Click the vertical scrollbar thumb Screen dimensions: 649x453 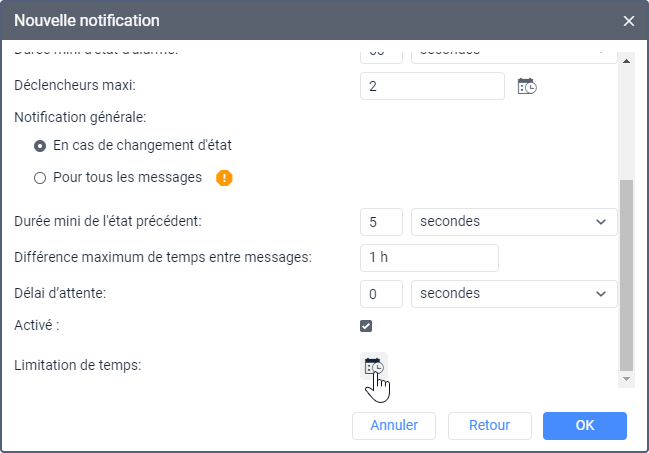tap(627, 275)
